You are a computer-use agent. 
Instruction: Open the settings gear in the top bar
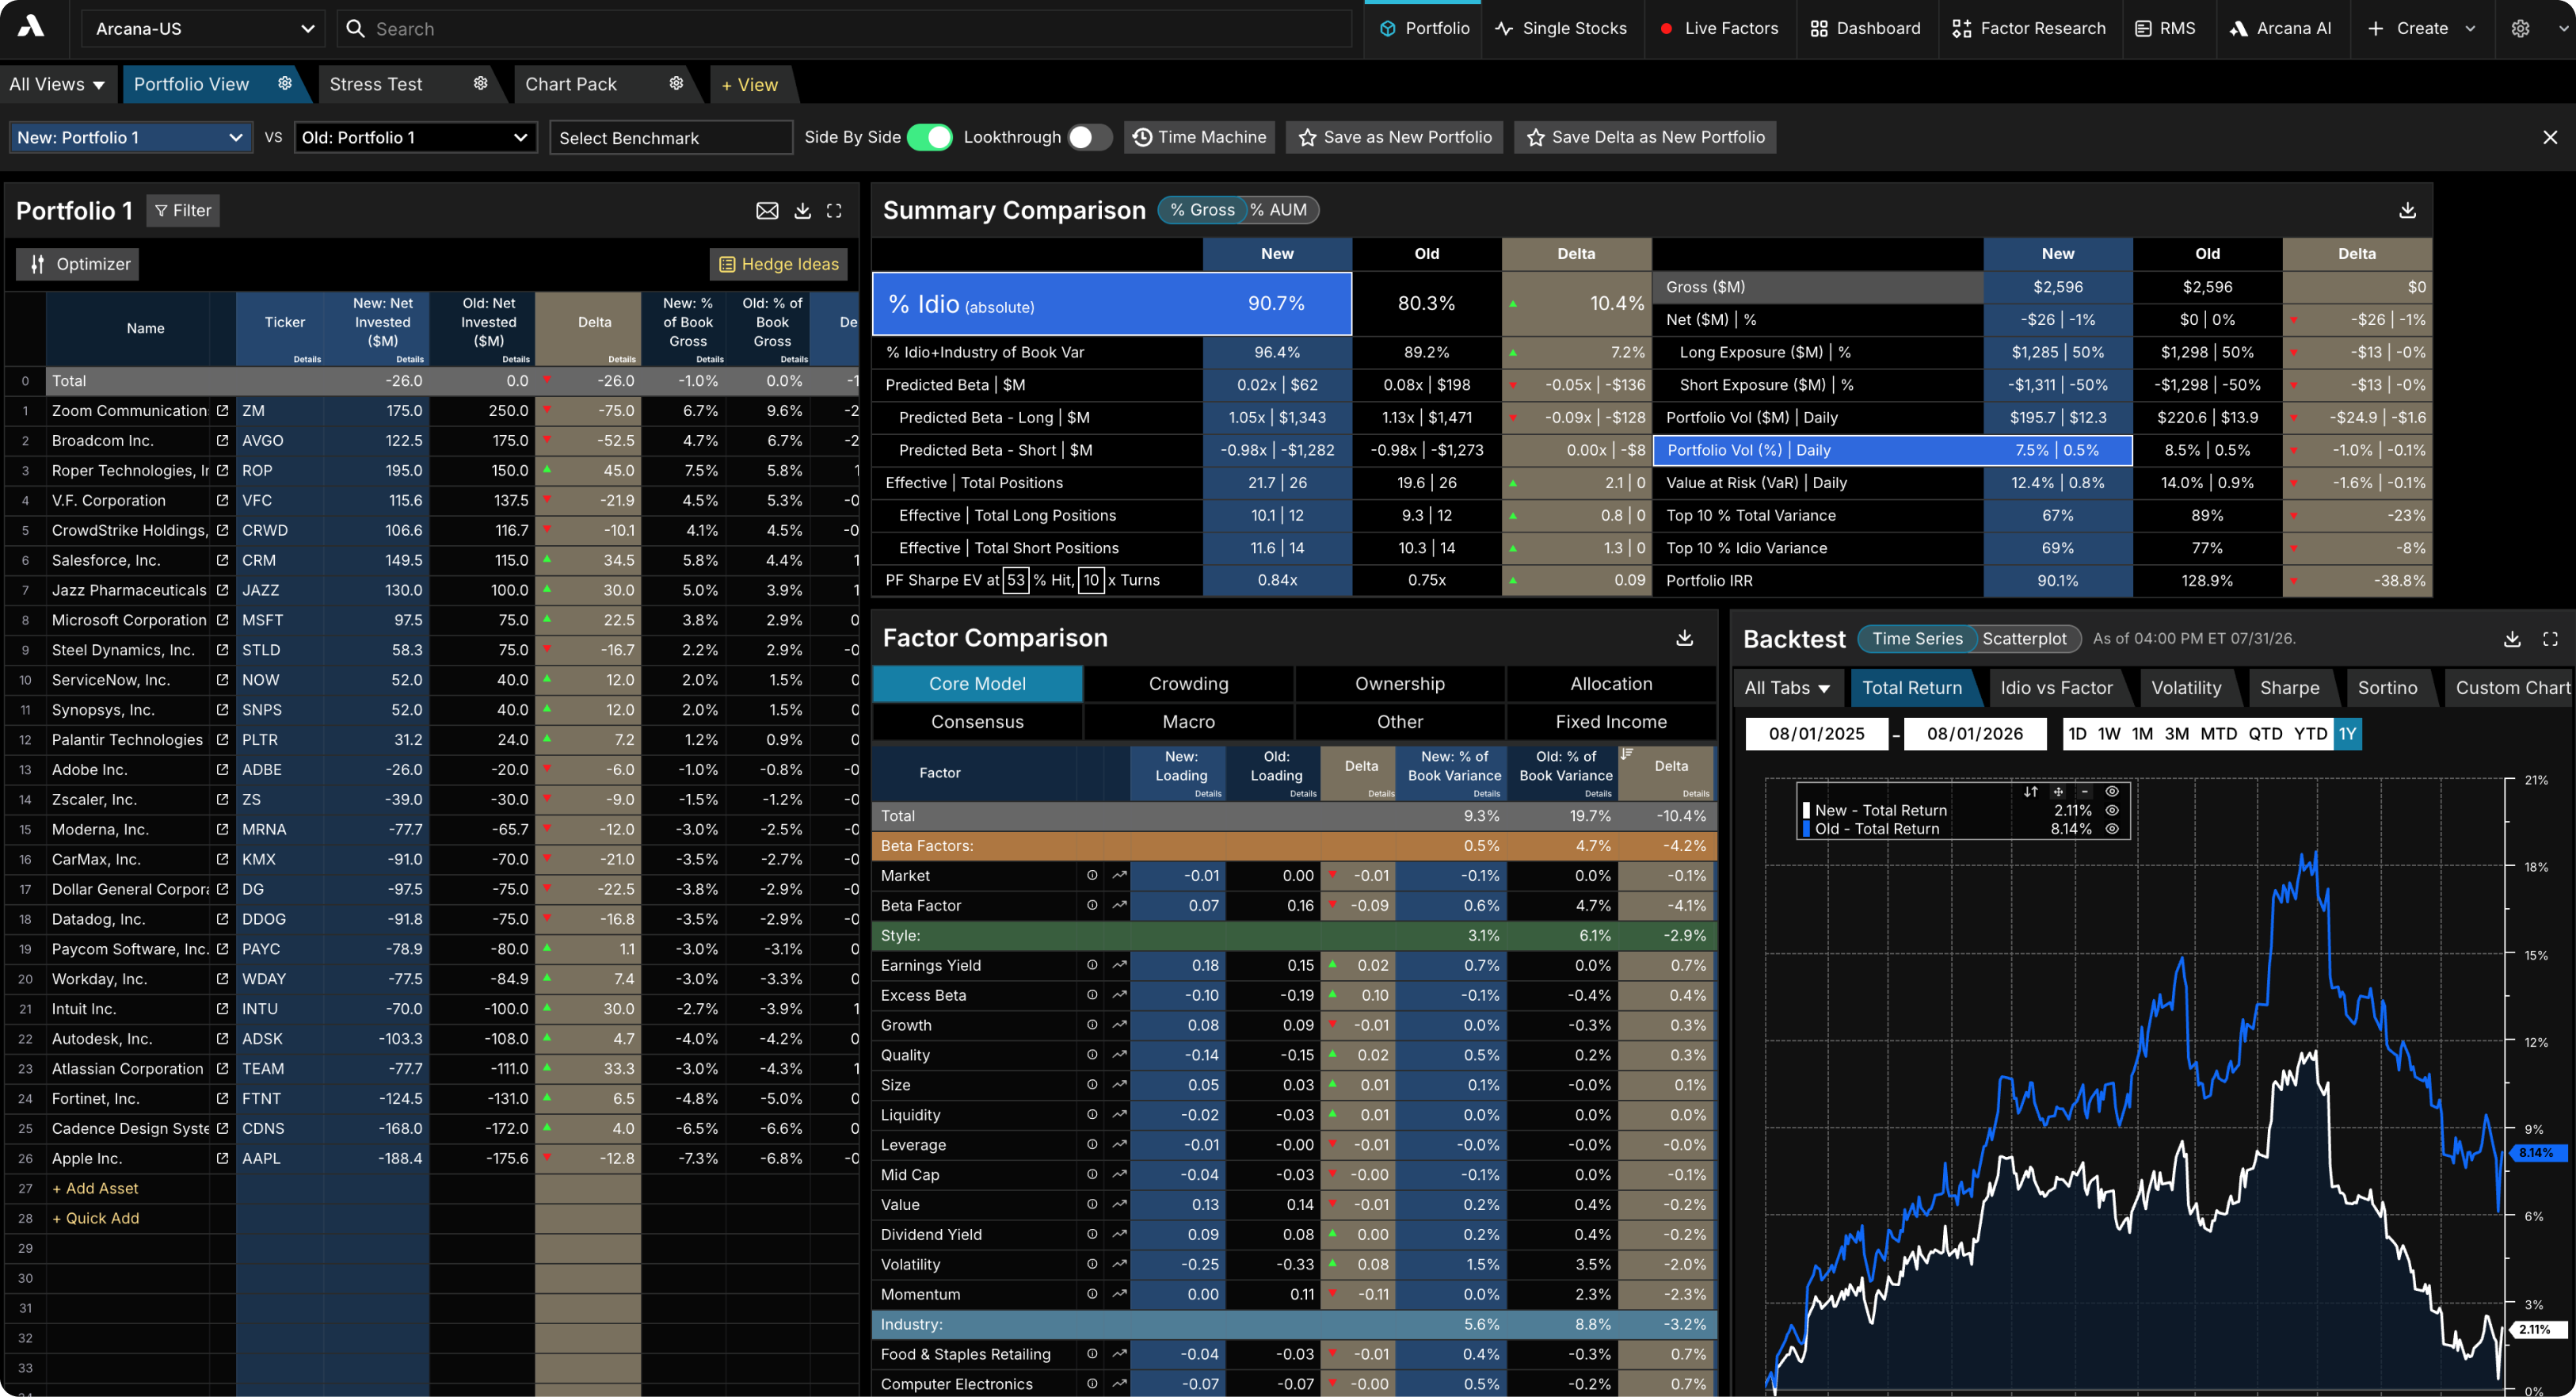pos(2520,28)
